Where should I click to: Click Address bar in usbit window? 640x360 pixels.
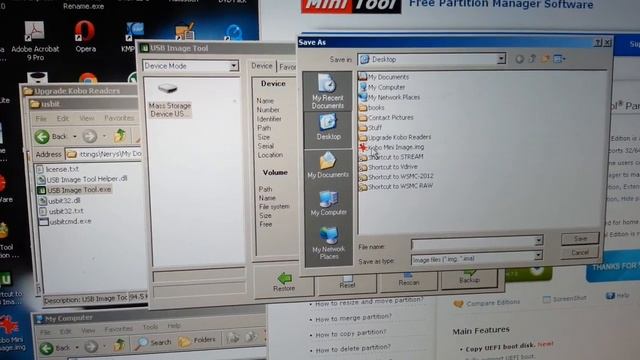click(x=103, y=154)
